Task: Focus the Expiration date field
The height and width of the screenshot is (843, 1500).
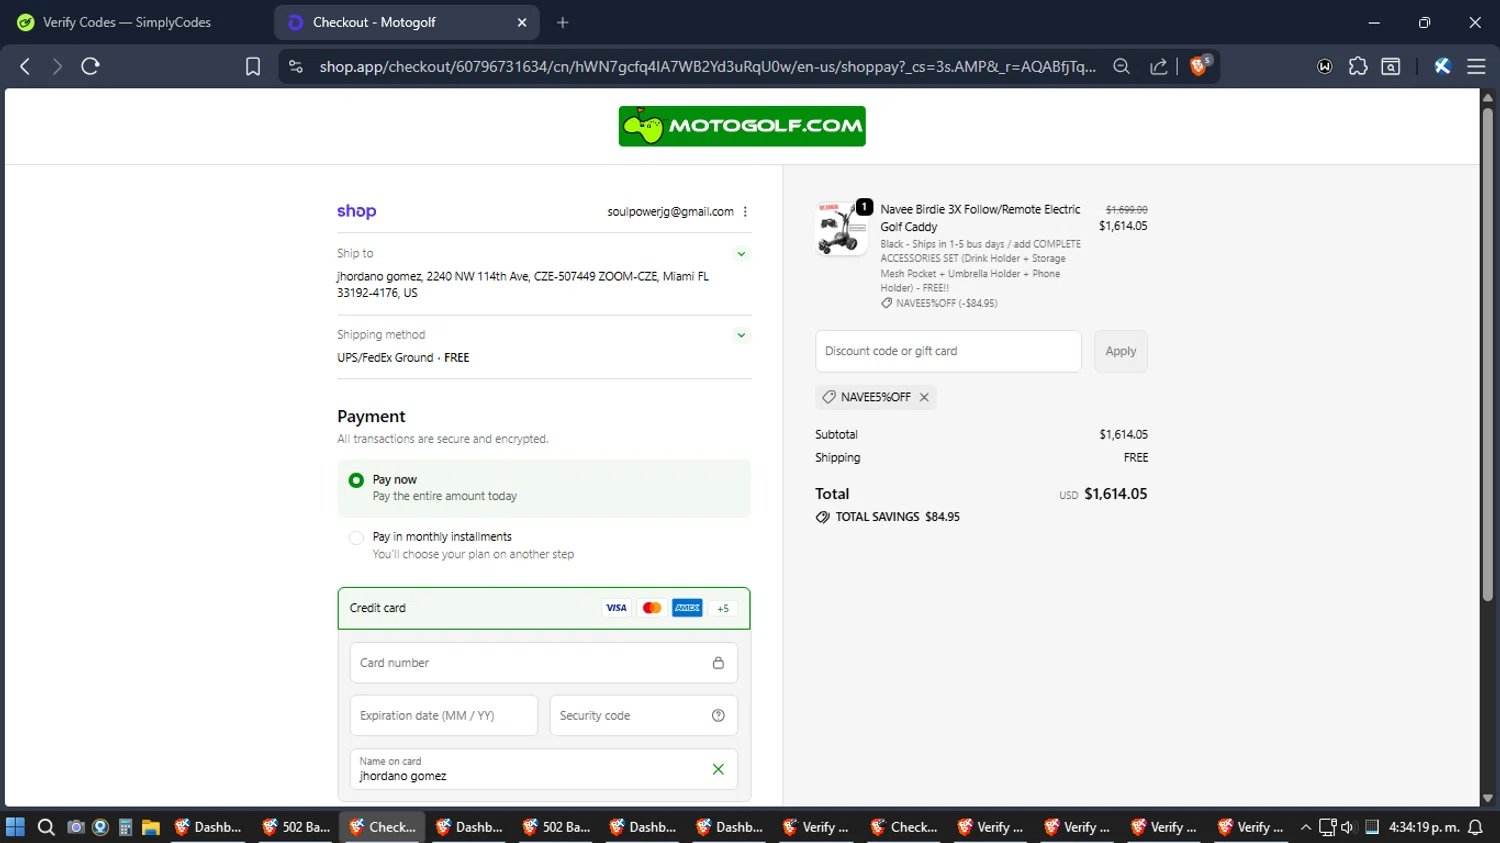Action: coord(444,715)
